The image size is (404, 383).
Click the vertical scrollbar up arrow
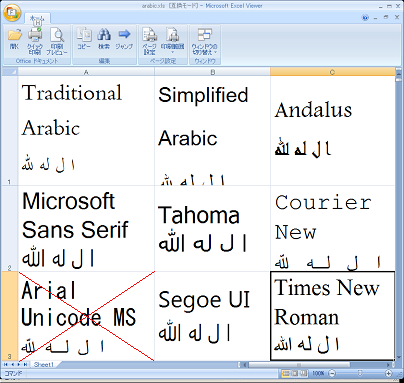tap(398, 75)
